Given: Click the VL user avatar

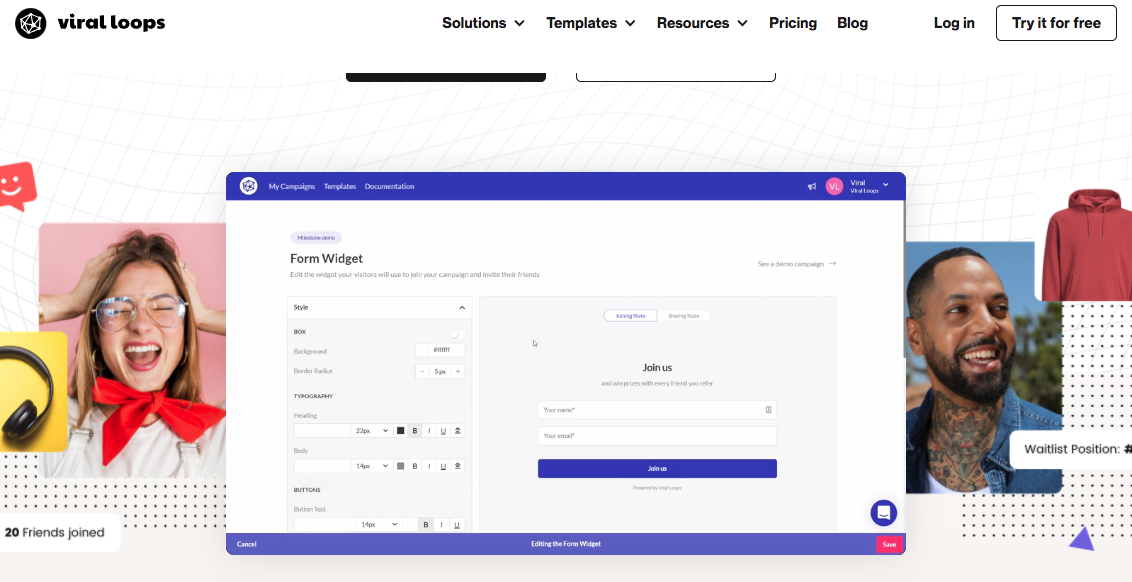Looking at the screenshot, I should [834, 186].
